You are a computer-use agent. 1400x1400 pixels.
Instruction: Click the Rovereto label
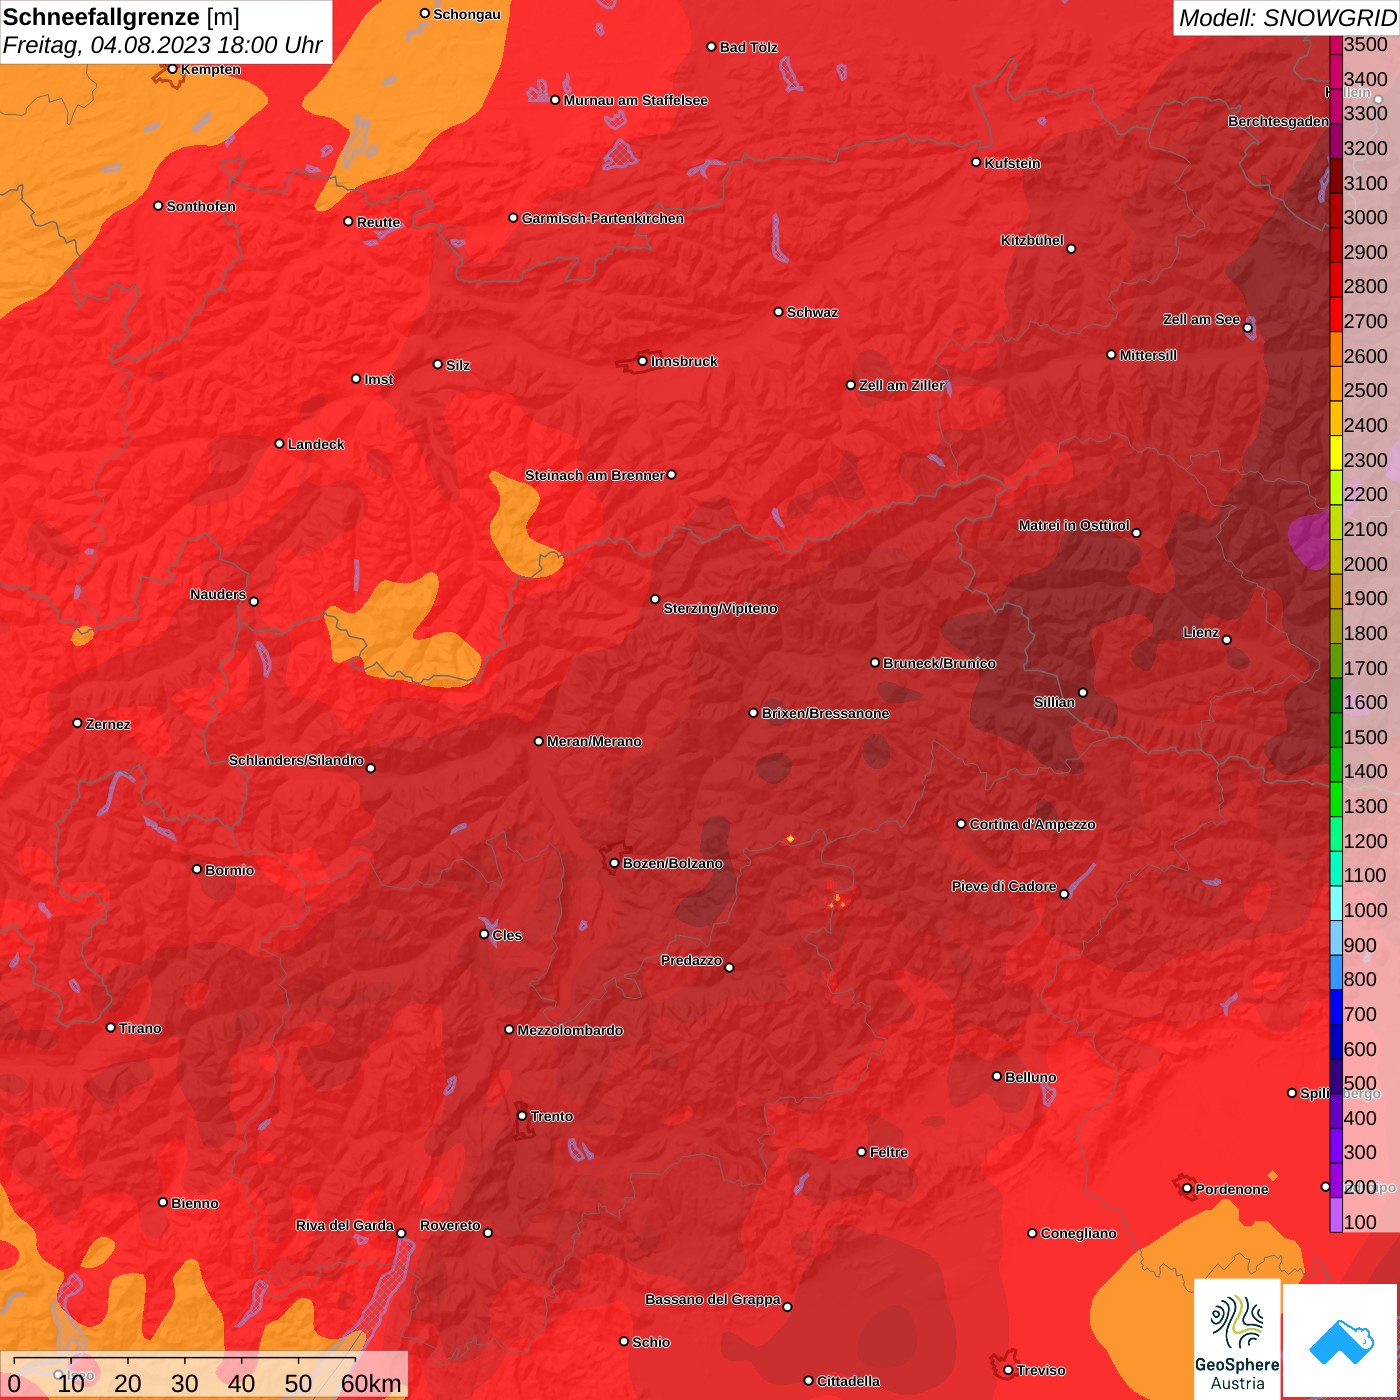450,1225
